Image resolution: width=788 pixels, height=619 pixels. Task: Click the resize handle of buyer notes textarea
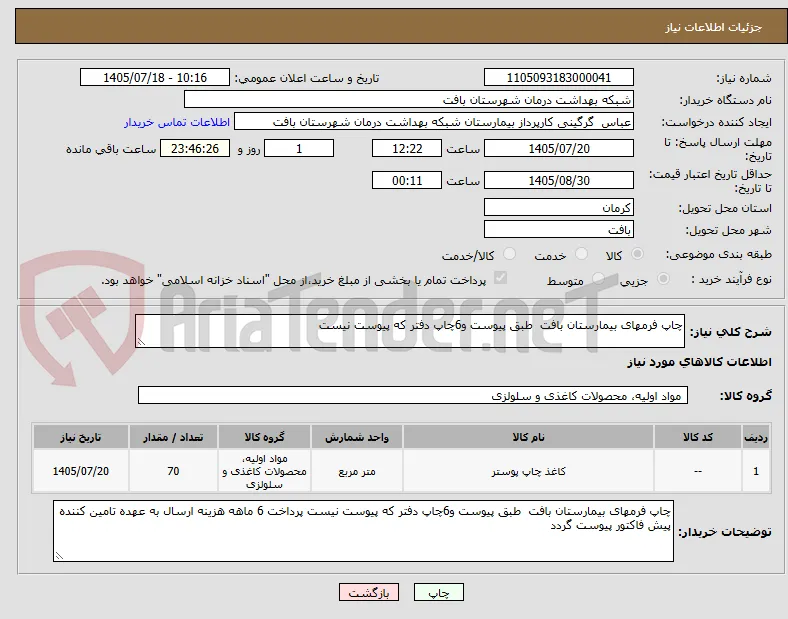coord(59,556)
